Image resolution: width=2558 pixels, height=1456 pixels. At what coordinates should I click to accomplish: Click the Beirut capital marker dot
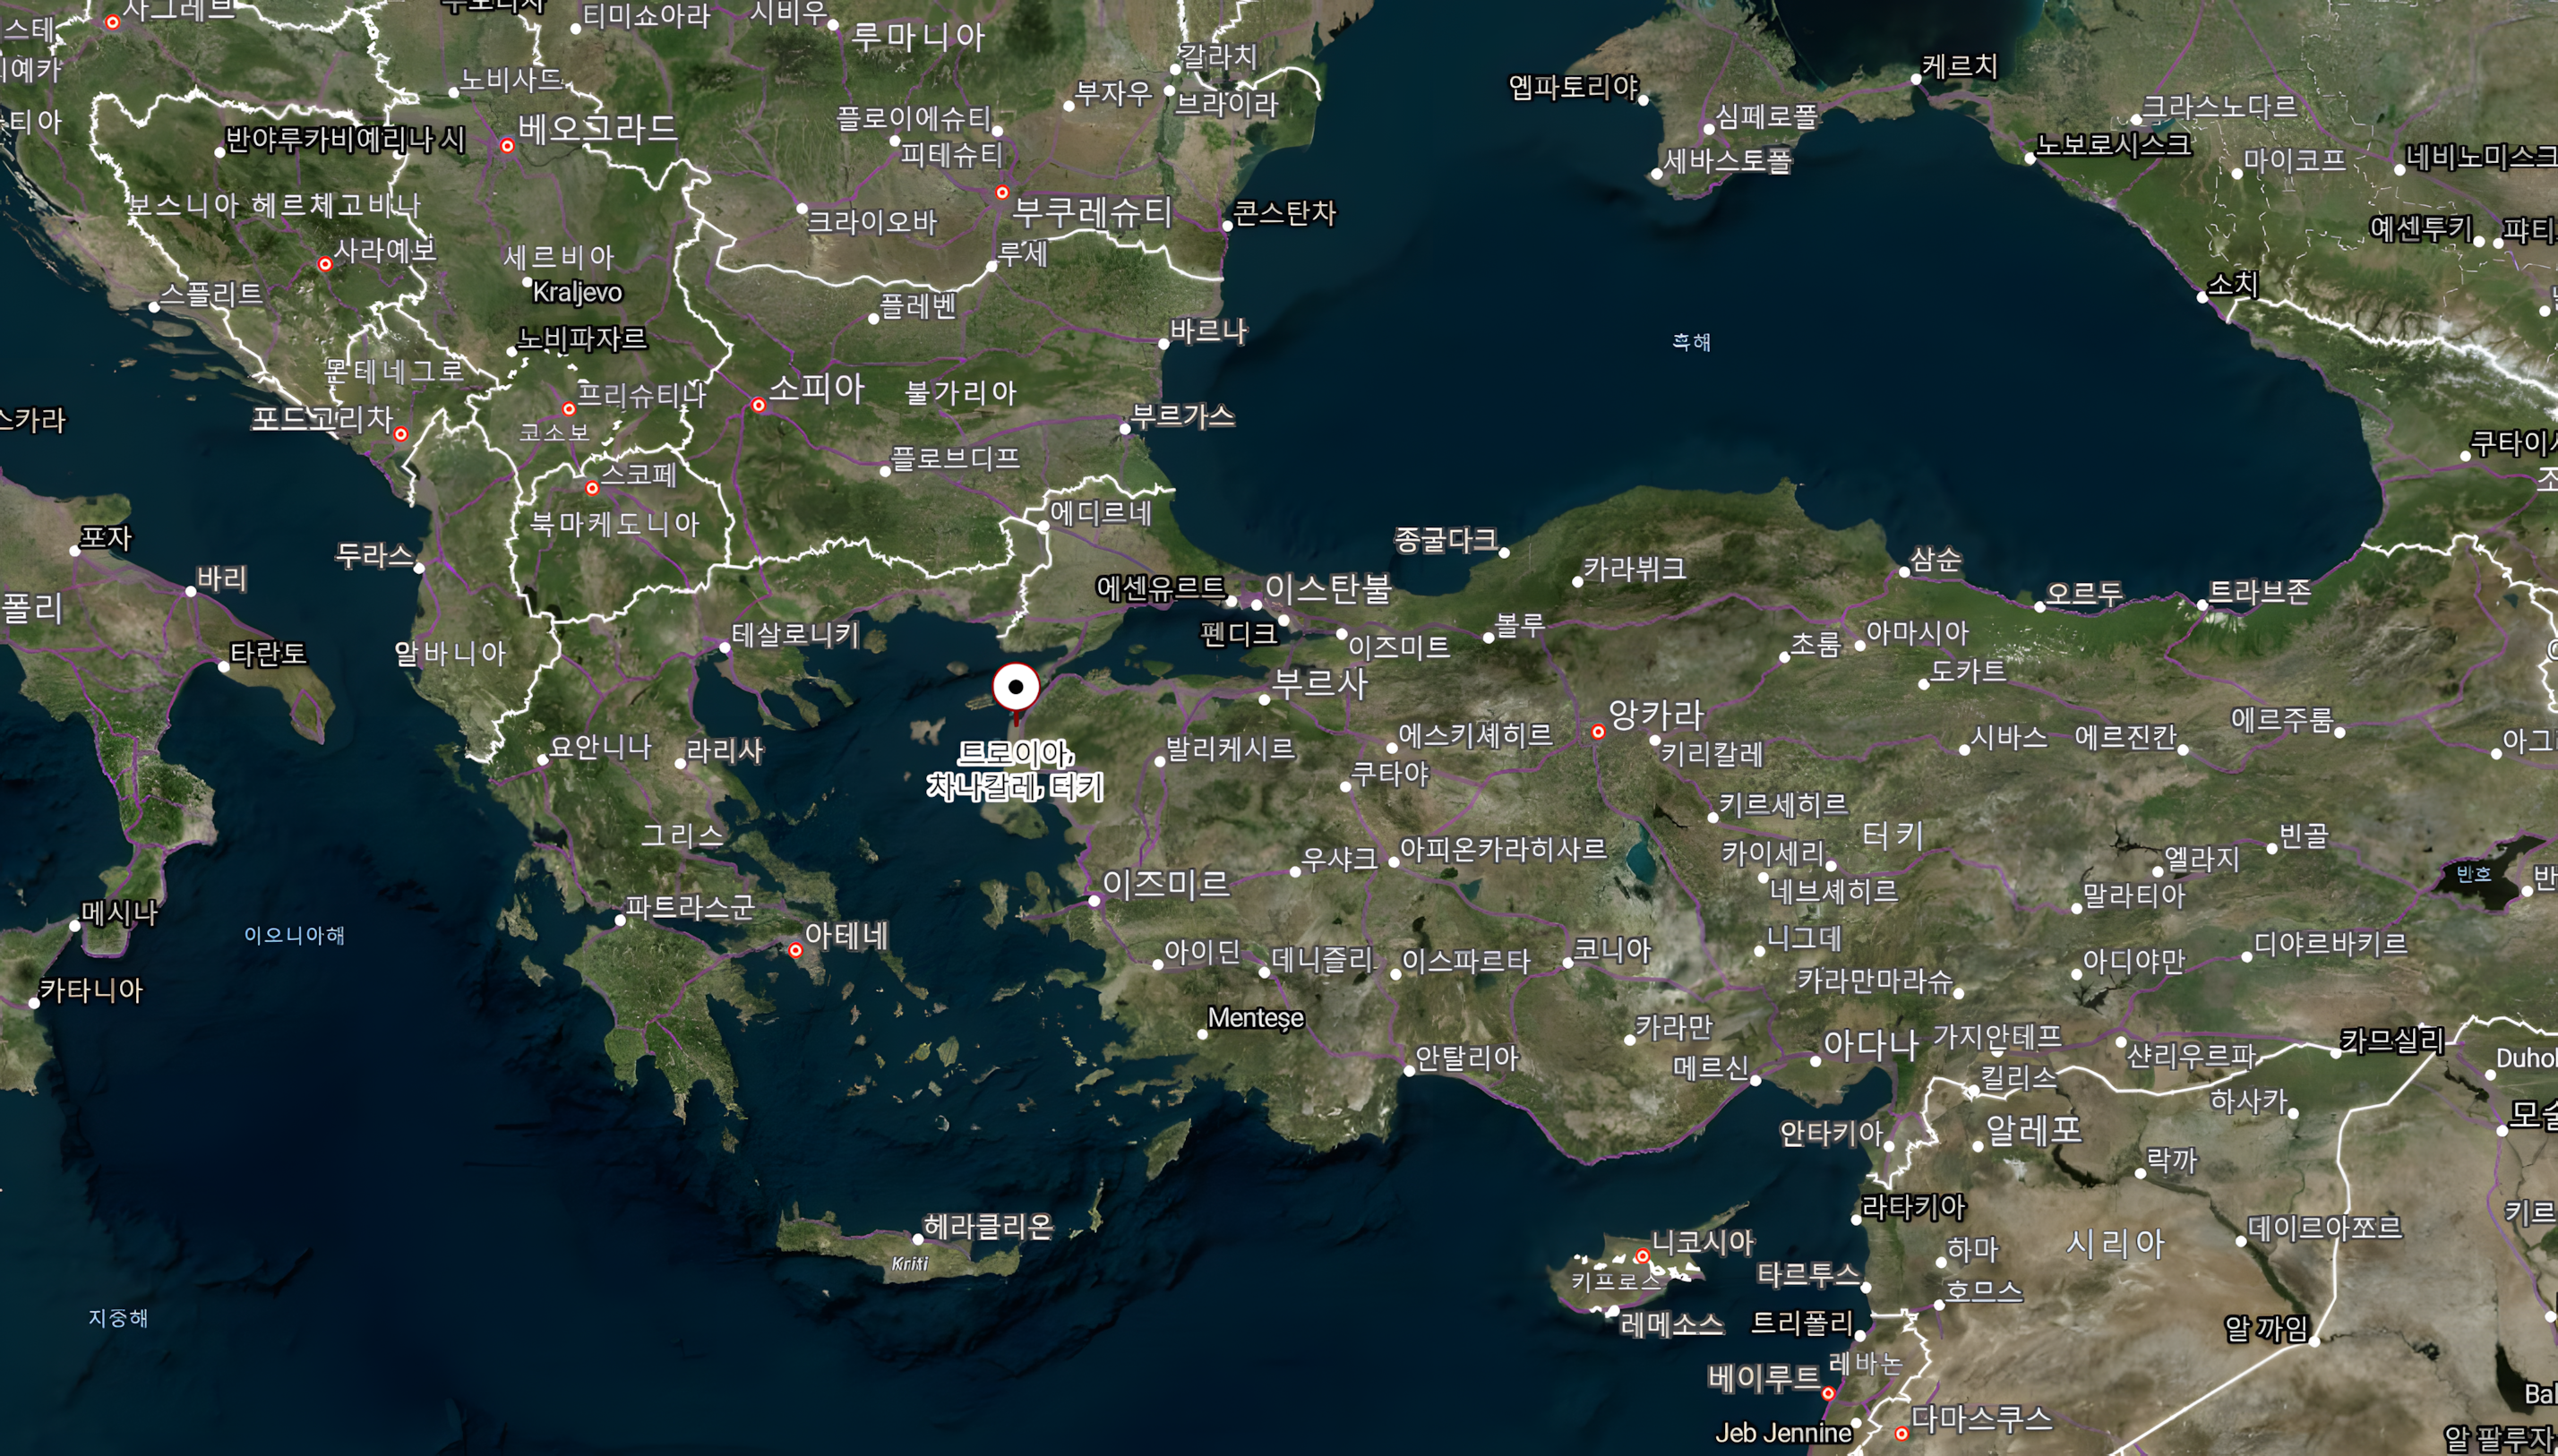tap(1827, 1393)
